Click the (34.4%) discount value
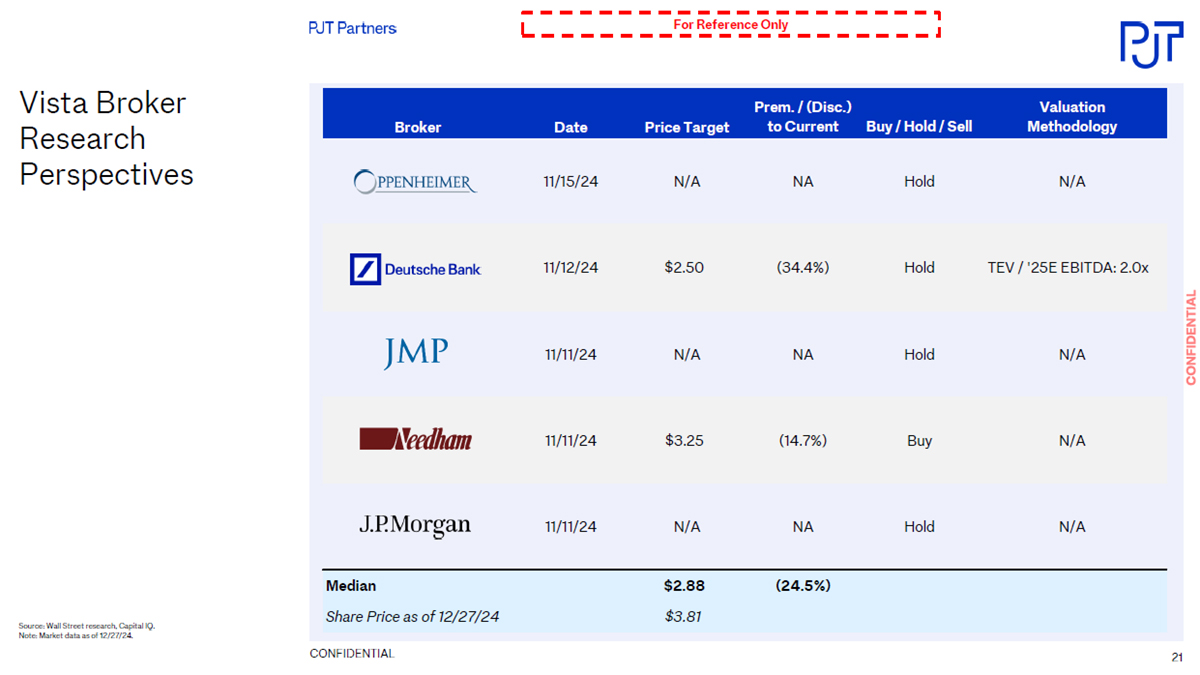The width and height of the screenshot is (1200, 675). [x=803, y=268]
